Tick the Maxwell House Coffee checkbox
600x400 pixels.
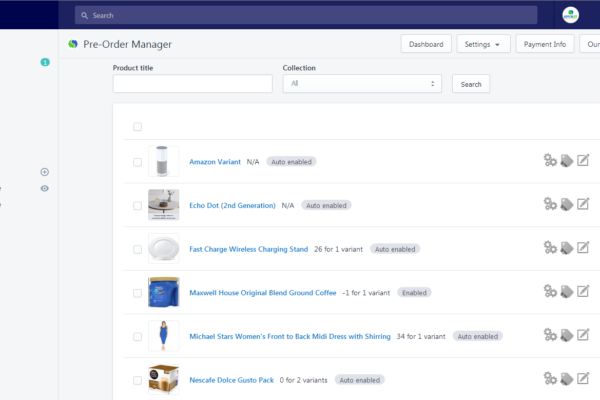(137, 293)
